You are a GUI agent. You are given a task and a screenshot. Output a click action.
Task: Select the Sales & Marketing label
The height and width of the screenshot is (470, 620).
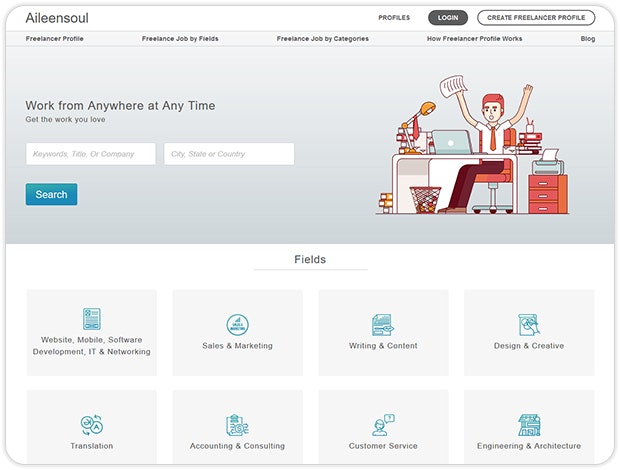click(x=237, y=345)
